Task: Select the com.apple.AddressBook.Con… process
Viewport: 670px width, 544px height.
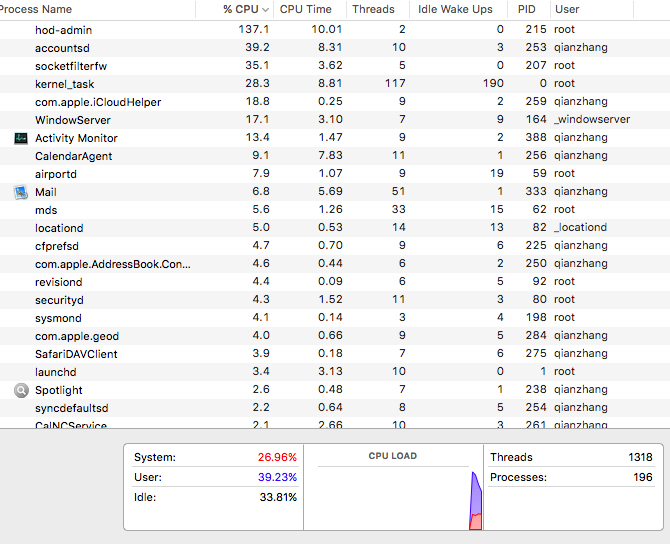Action: 113,264
